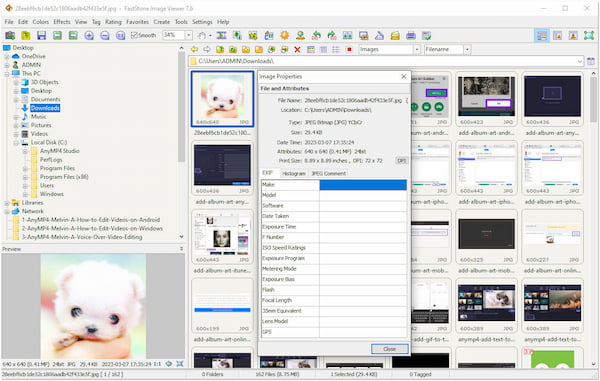The width and height of the screenshot is (600, 381).
Task: Open the Settings menu
Action: pyautogui.click(x=202, y=22)
